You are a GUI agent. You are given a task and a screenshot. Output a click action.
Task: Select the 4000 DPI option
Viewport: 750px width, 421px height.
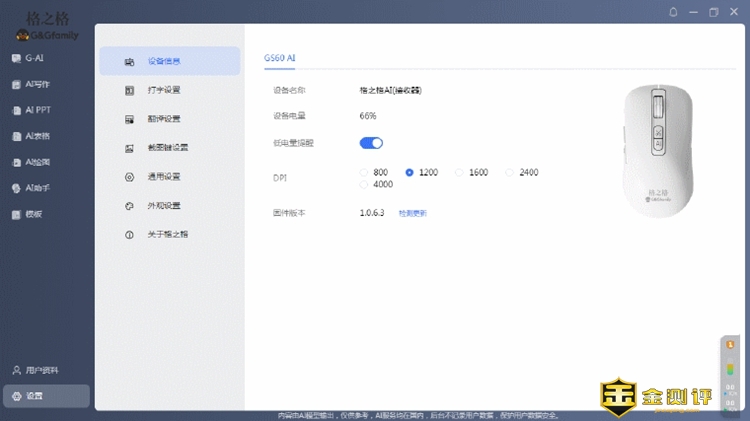(x=364, y=185)
